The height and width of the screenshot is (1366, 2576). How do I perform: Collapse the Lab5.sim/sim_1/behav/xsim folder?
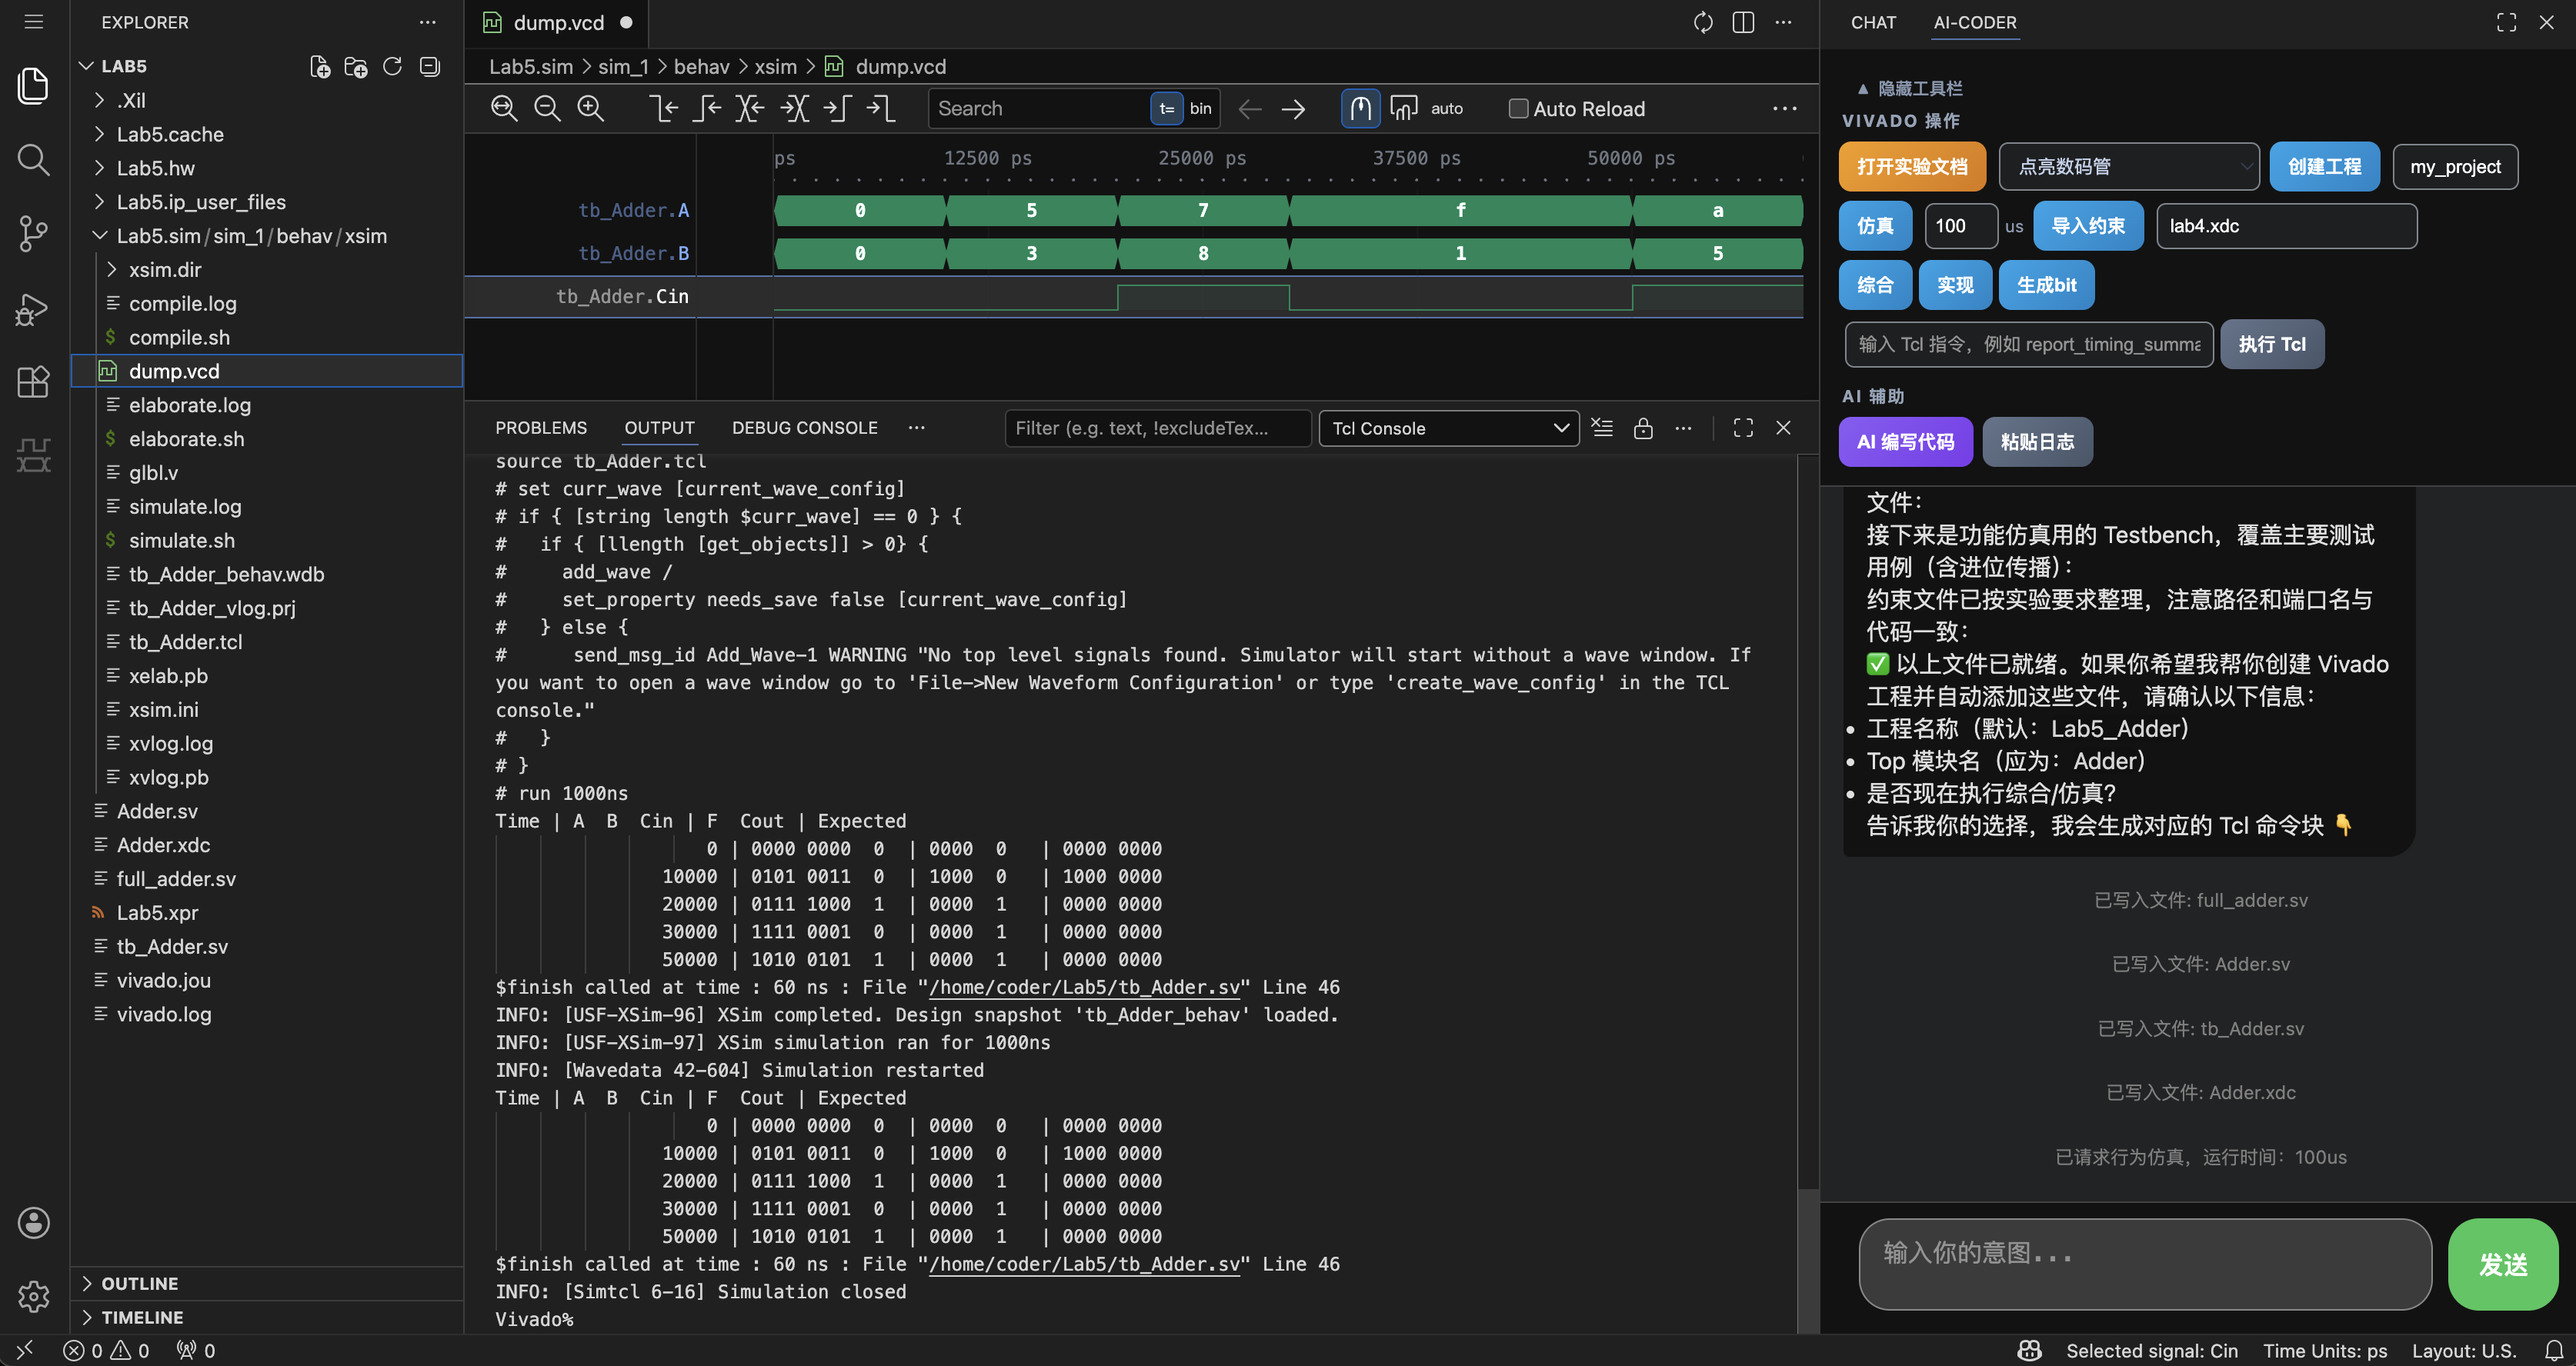click(x=99, y=236)
